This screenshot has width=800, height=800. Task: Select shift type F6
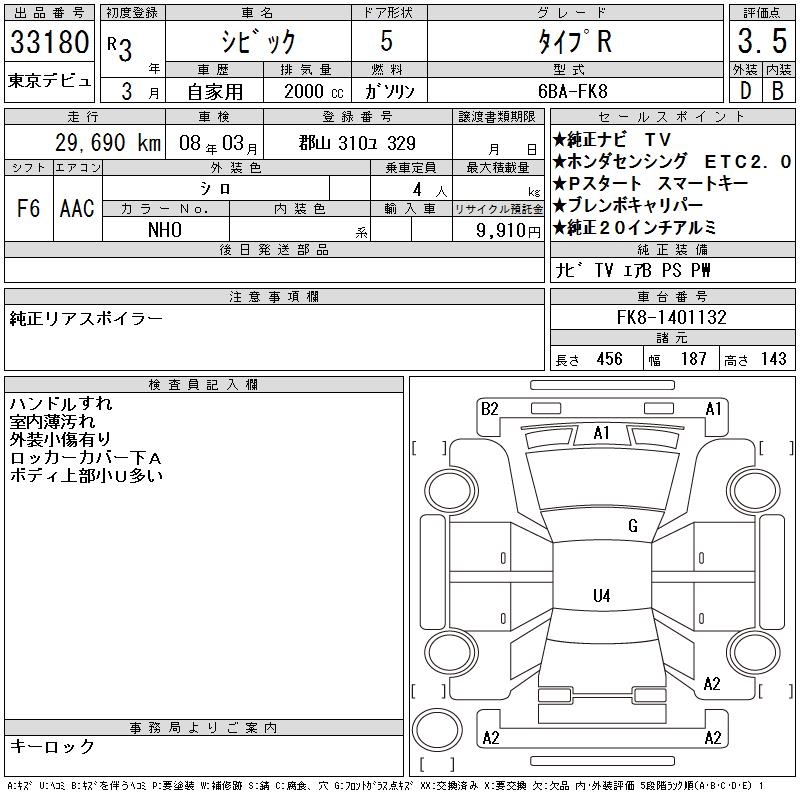29,208
